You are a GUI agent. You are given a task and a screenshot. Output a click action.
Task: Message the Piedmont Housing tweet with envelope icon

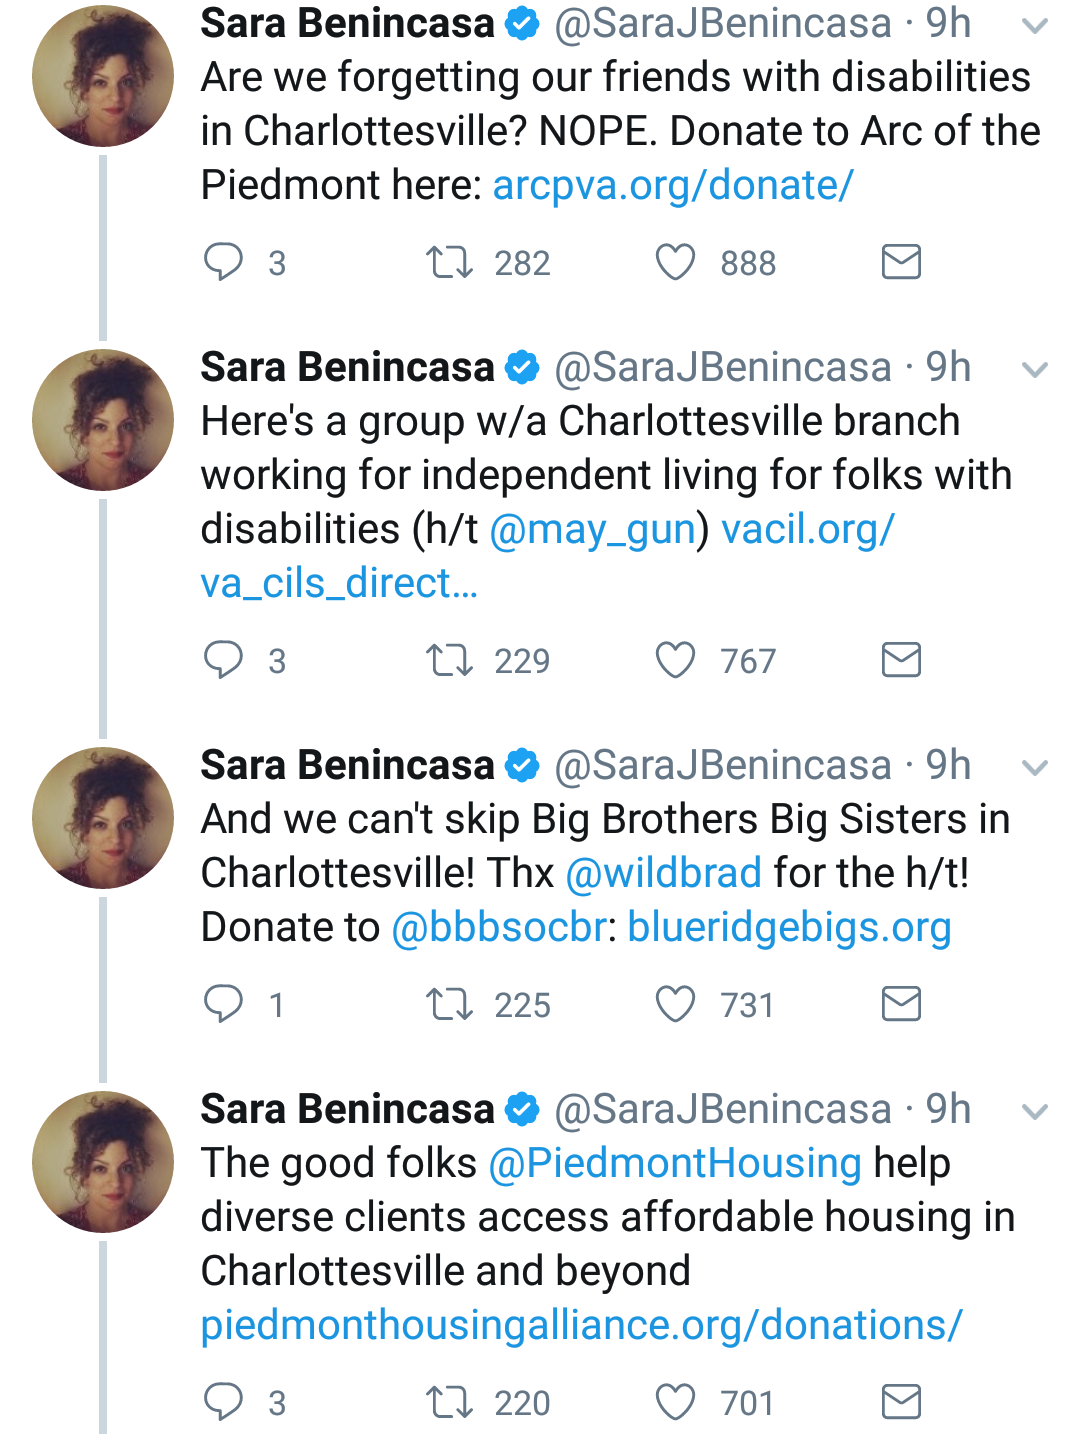(901, 1402)
